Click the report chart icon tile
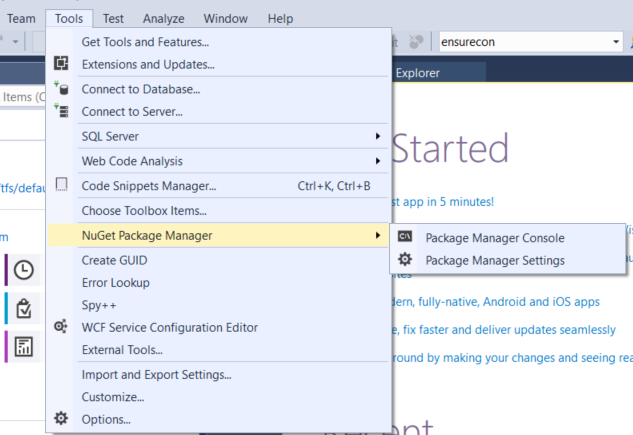Screen dimensions: 633x435 (x=23, y=347)
